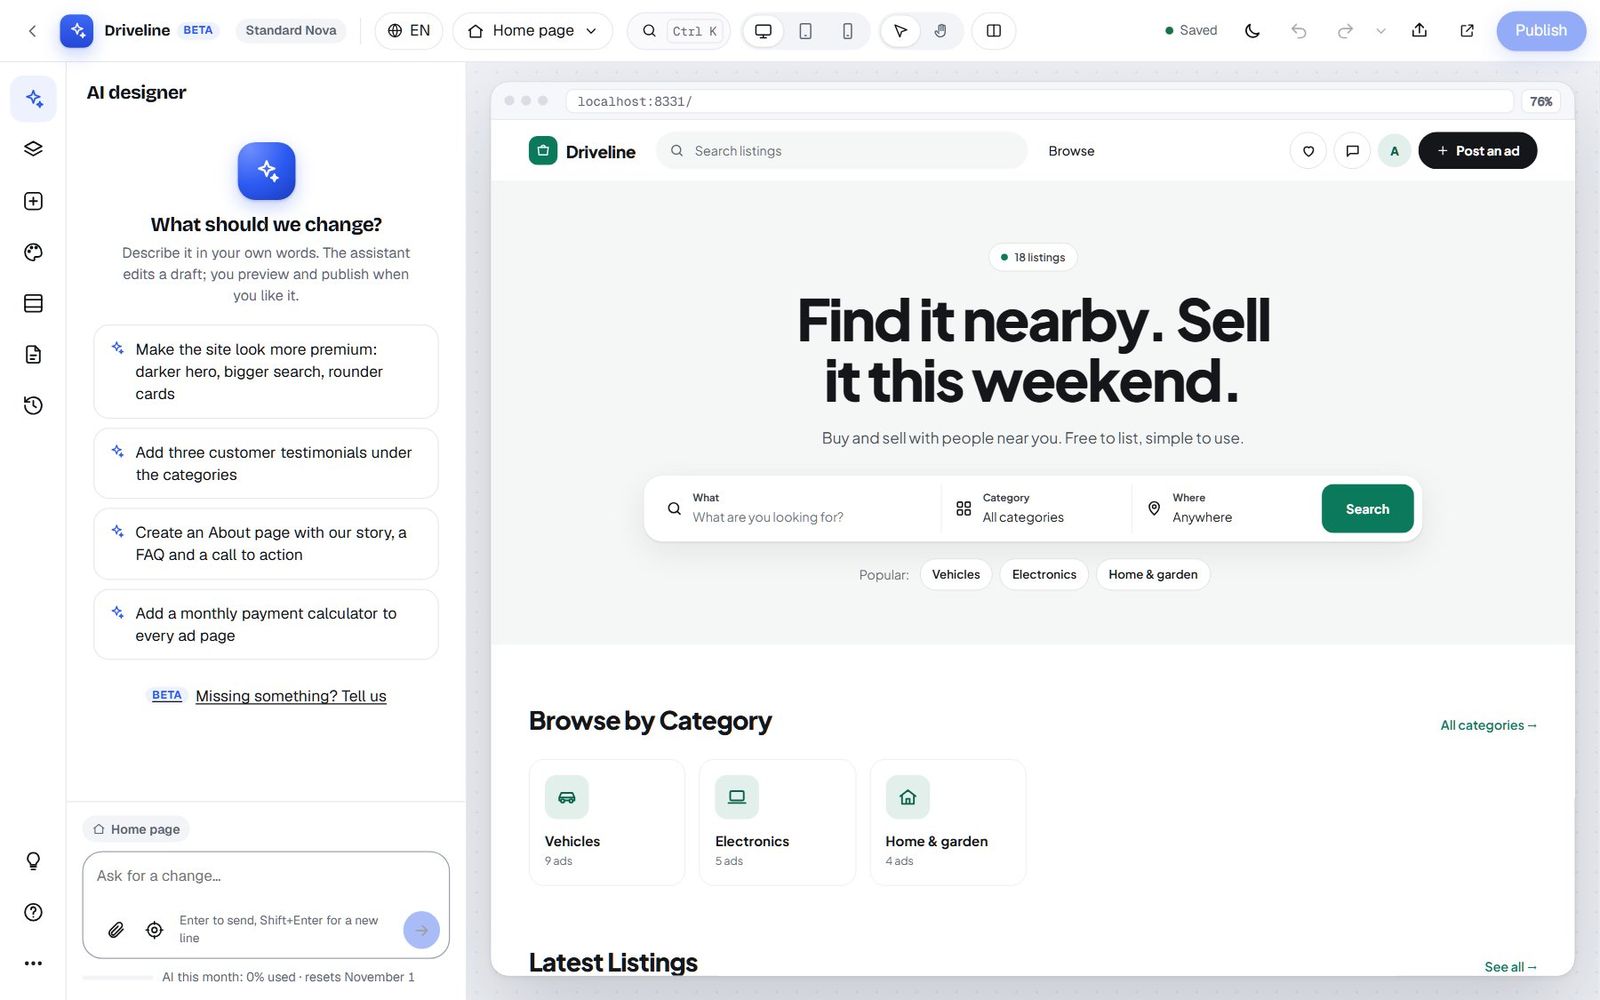Click the heart favorites icon in preview

point(1308,151)
